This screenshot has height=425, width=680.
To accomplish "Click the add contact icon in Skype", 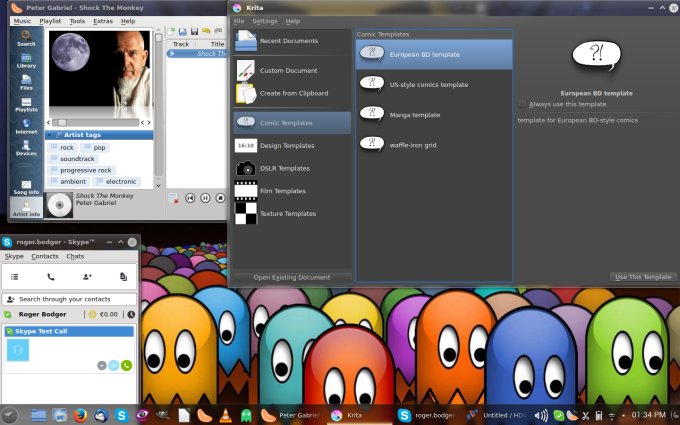I will click(x=87, y=276).
